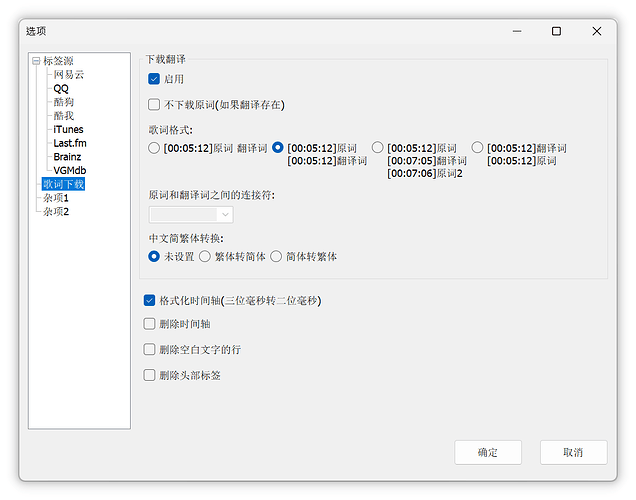
Task: Click the 确定 button
Action: pos(488,453)
